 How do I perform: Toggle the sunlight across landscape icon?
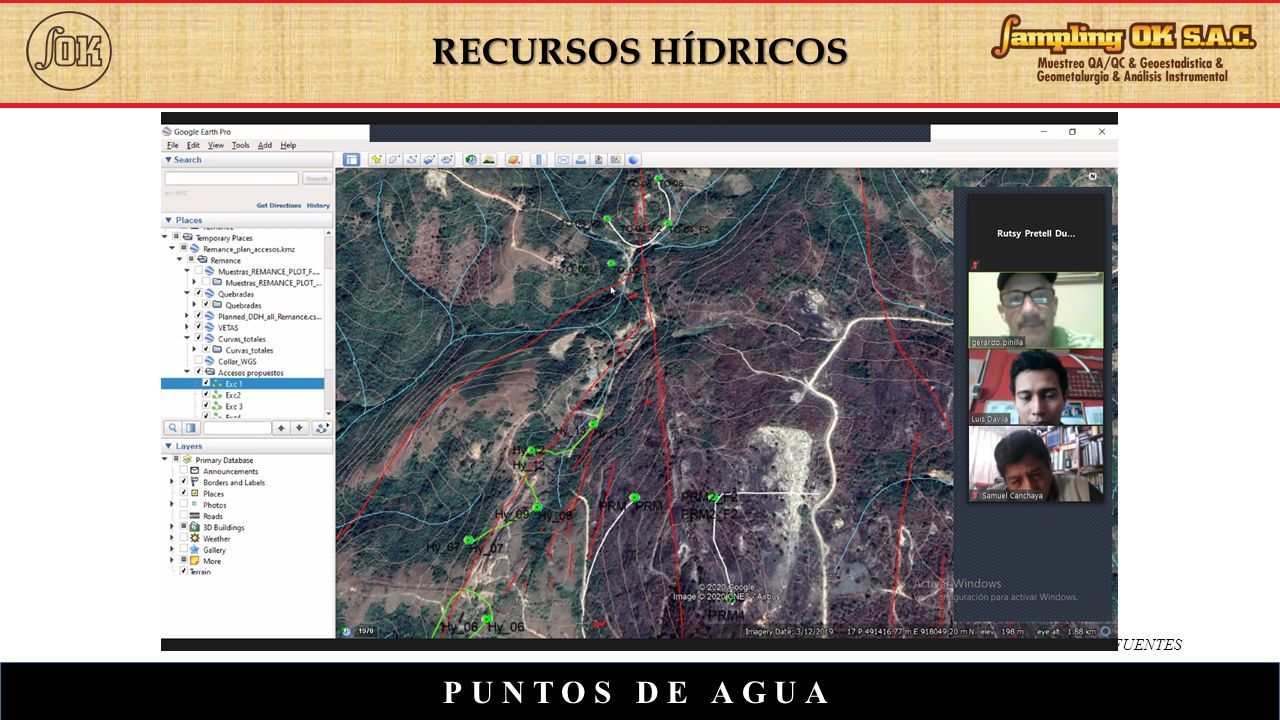point(489,159)
